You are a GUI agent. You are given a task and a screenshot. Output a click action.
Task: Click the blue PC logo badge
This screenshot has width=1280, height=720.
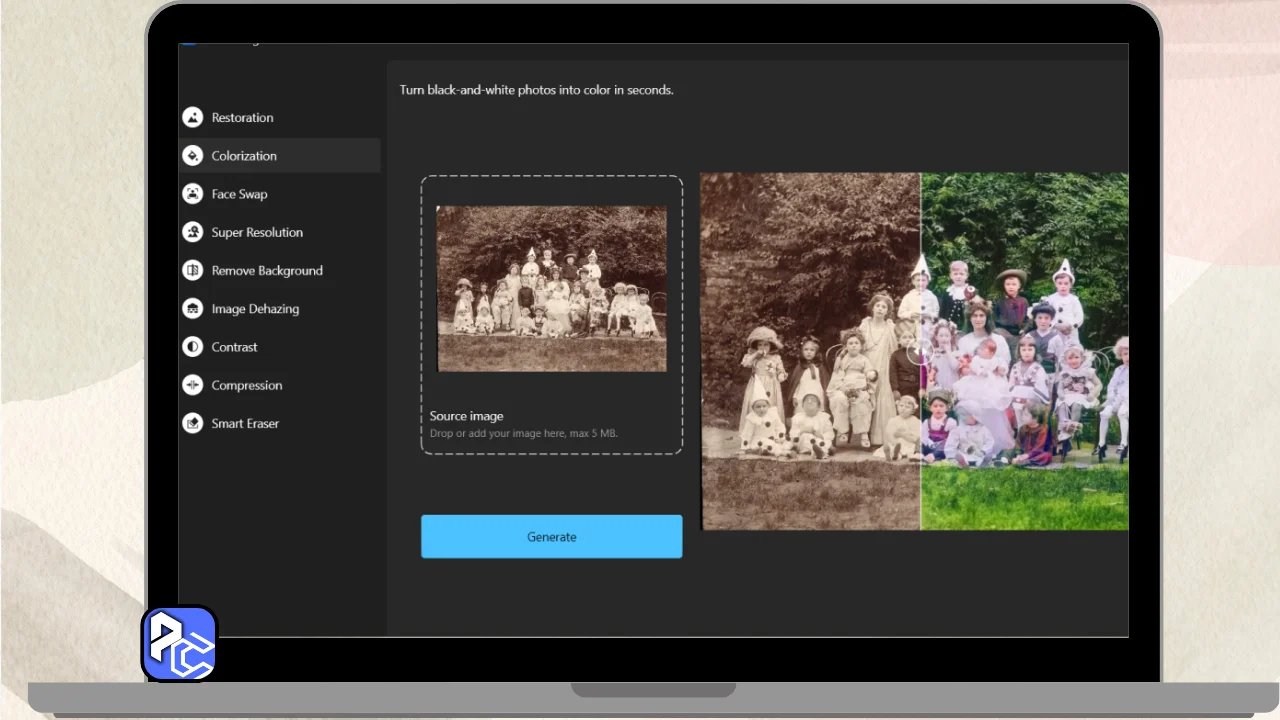[x=180, y=643]
